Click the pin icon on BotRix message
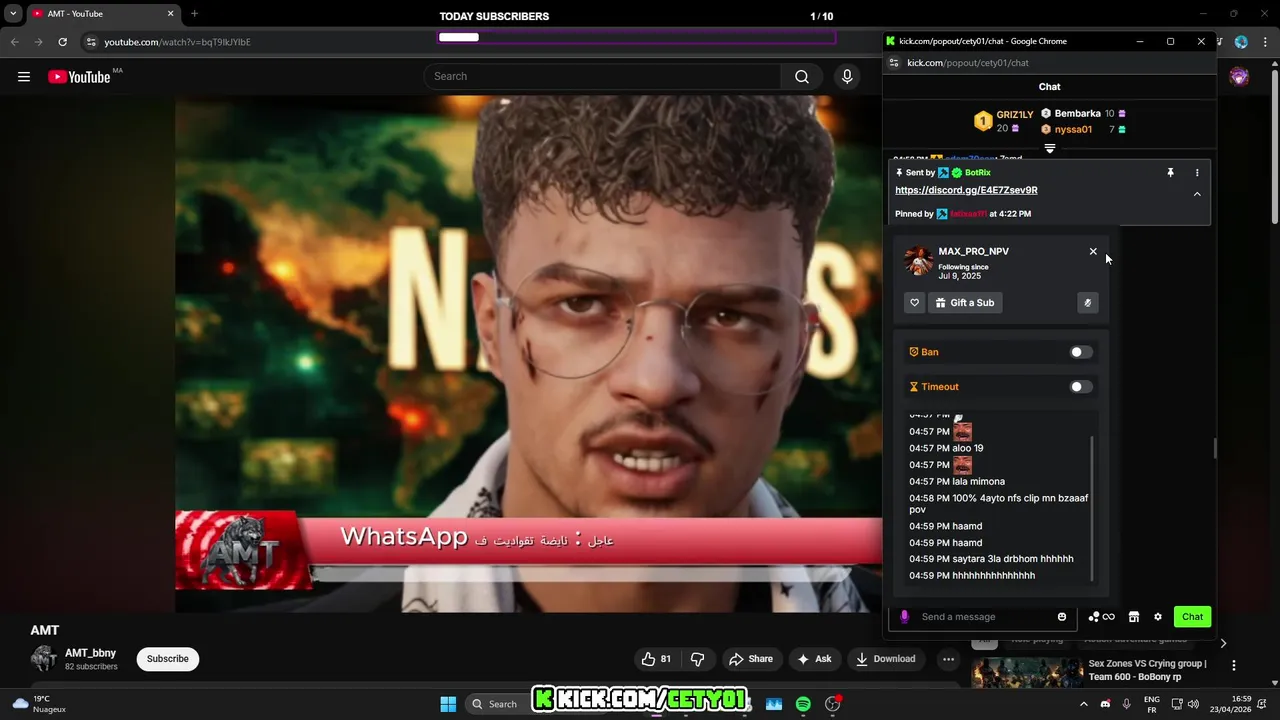The width and height of the screenshot is (1280, 720). pos(1170,173)
